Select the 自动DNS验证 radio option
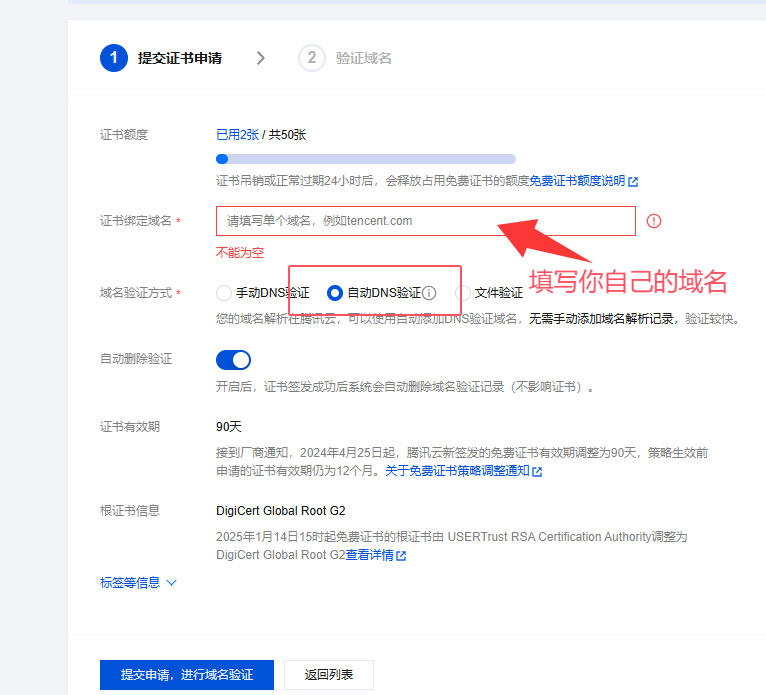Image resolution: width=766 pixels, height=695 pixels. pyautogui.click(x=335, y=293)
